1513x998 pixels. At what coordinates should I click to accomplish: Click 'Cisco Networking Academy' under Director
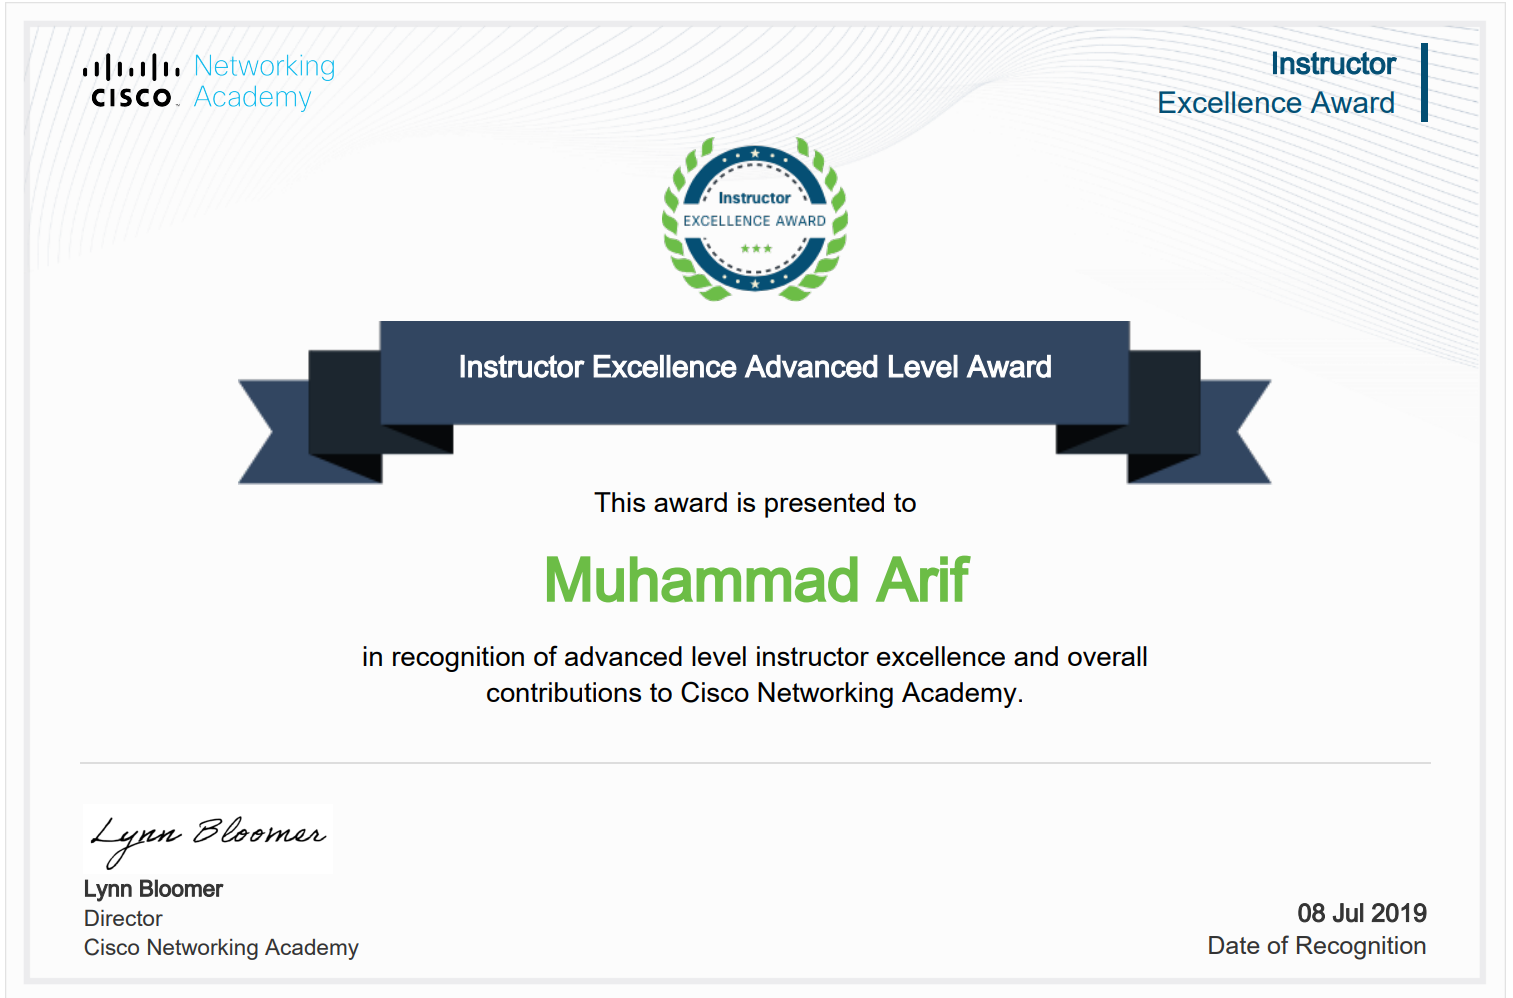click(221, 947)
